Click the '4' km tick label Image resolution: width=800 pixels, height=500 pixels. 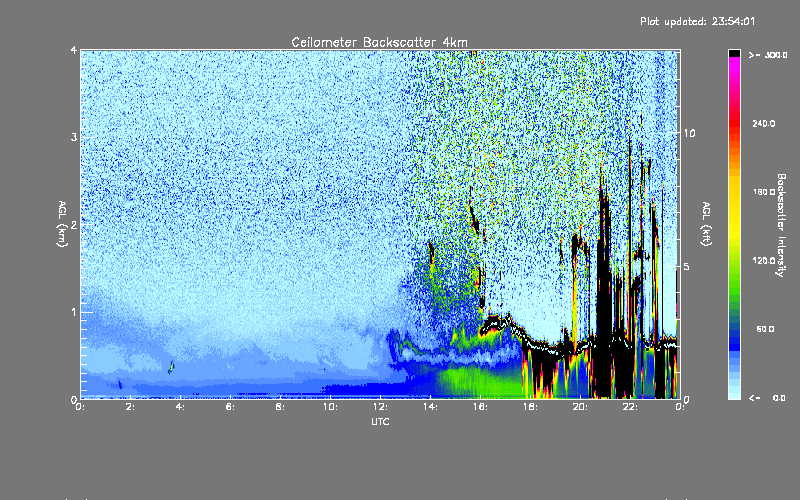point(74,50)
